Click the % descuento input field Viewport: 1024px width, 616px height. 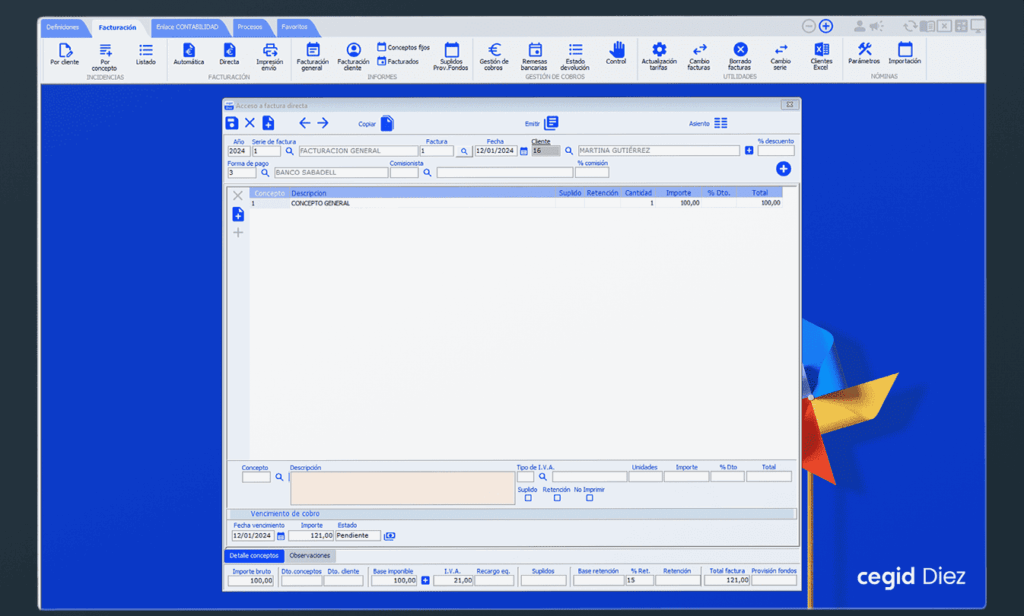click(776, 151)
